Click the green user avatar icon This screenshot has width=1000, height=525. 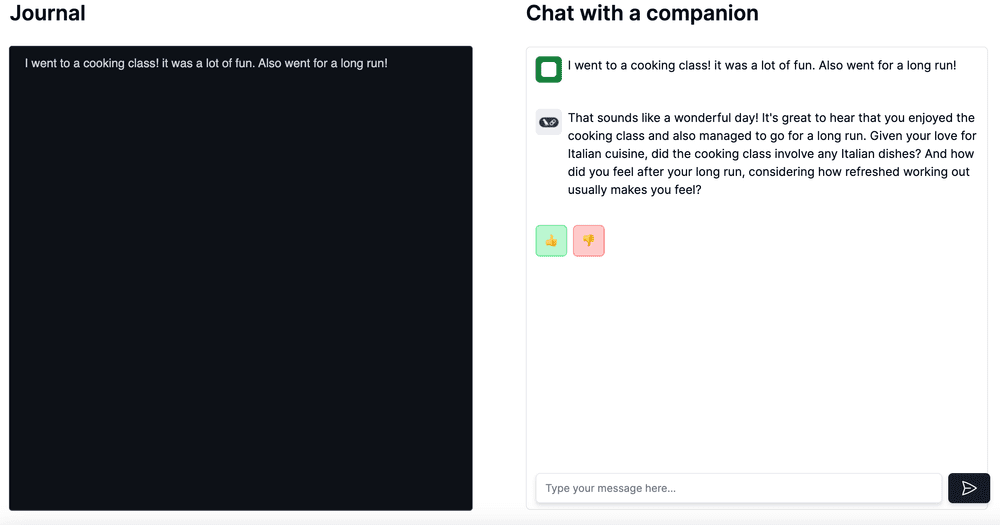pyautogui.click(x=548, y=69)
